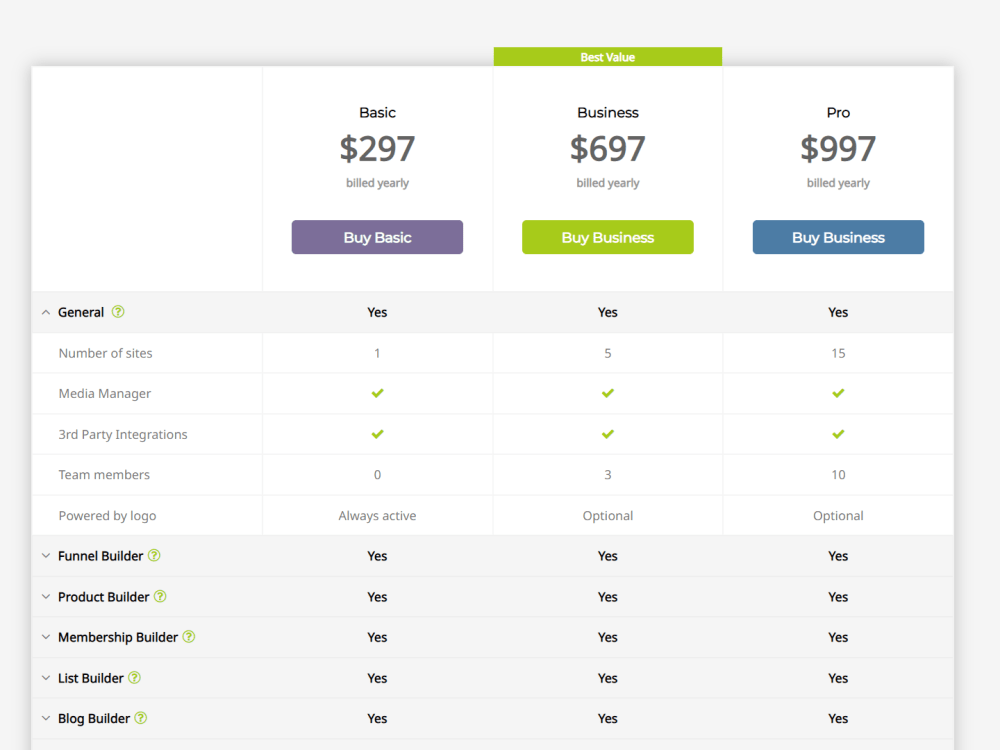
Task: Click the Best Value banner
Action: coord(607,56)
